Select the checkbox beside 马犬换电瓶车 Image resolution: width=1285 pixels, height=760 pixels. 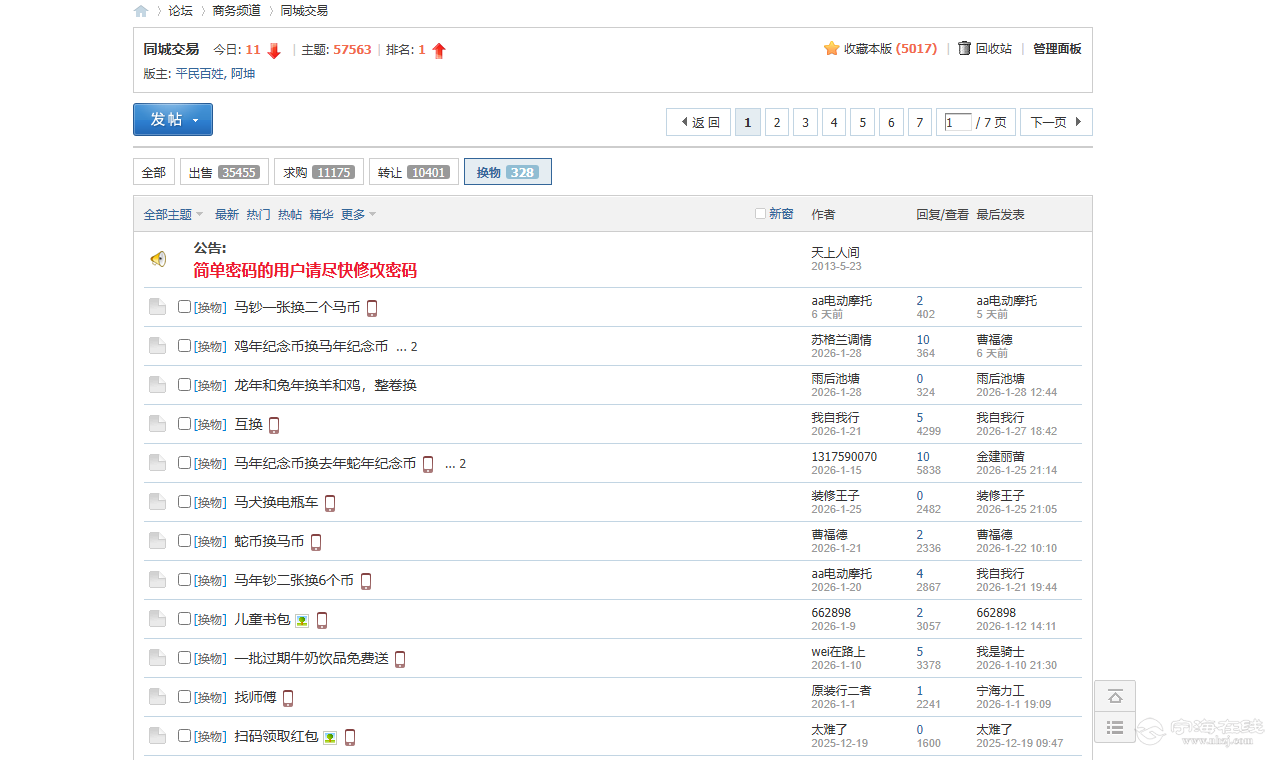(184, 501)
